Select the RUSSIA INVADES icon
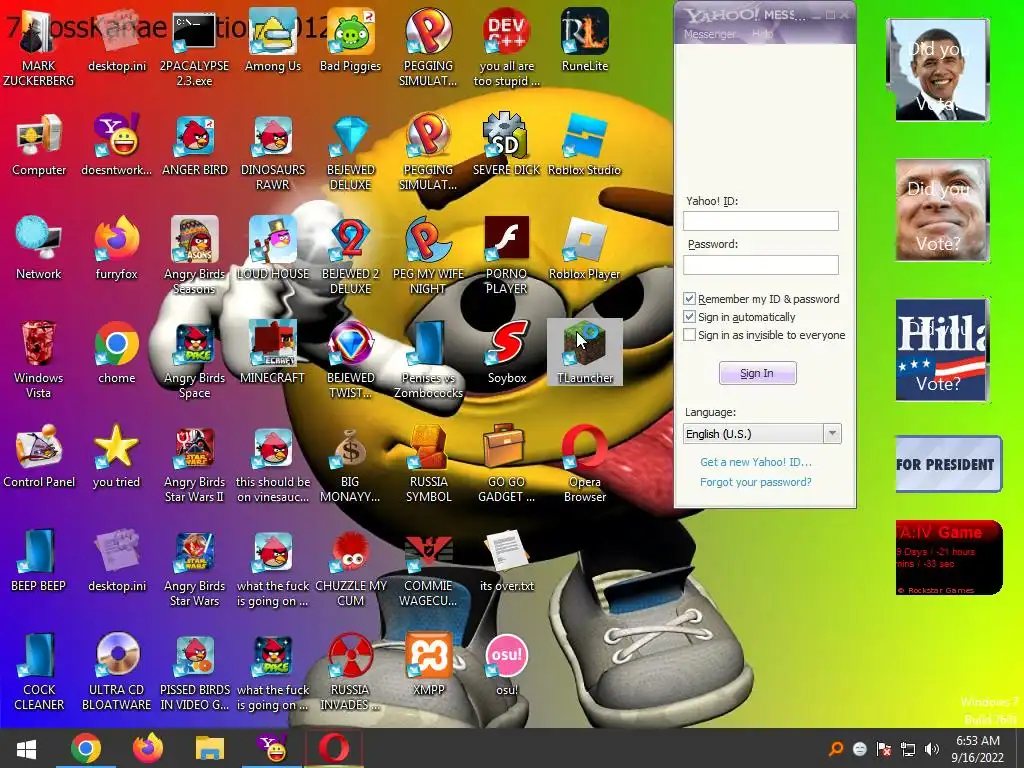Screen dimensions: 1024x768 click(x=350, y=672)
